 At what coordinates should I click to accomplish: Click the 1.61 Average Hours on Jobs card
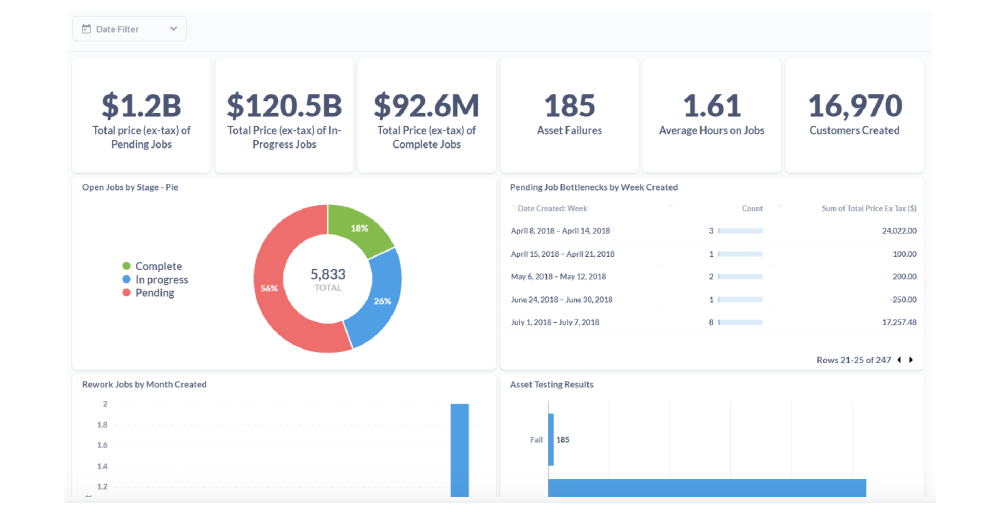tap(712, 115)
